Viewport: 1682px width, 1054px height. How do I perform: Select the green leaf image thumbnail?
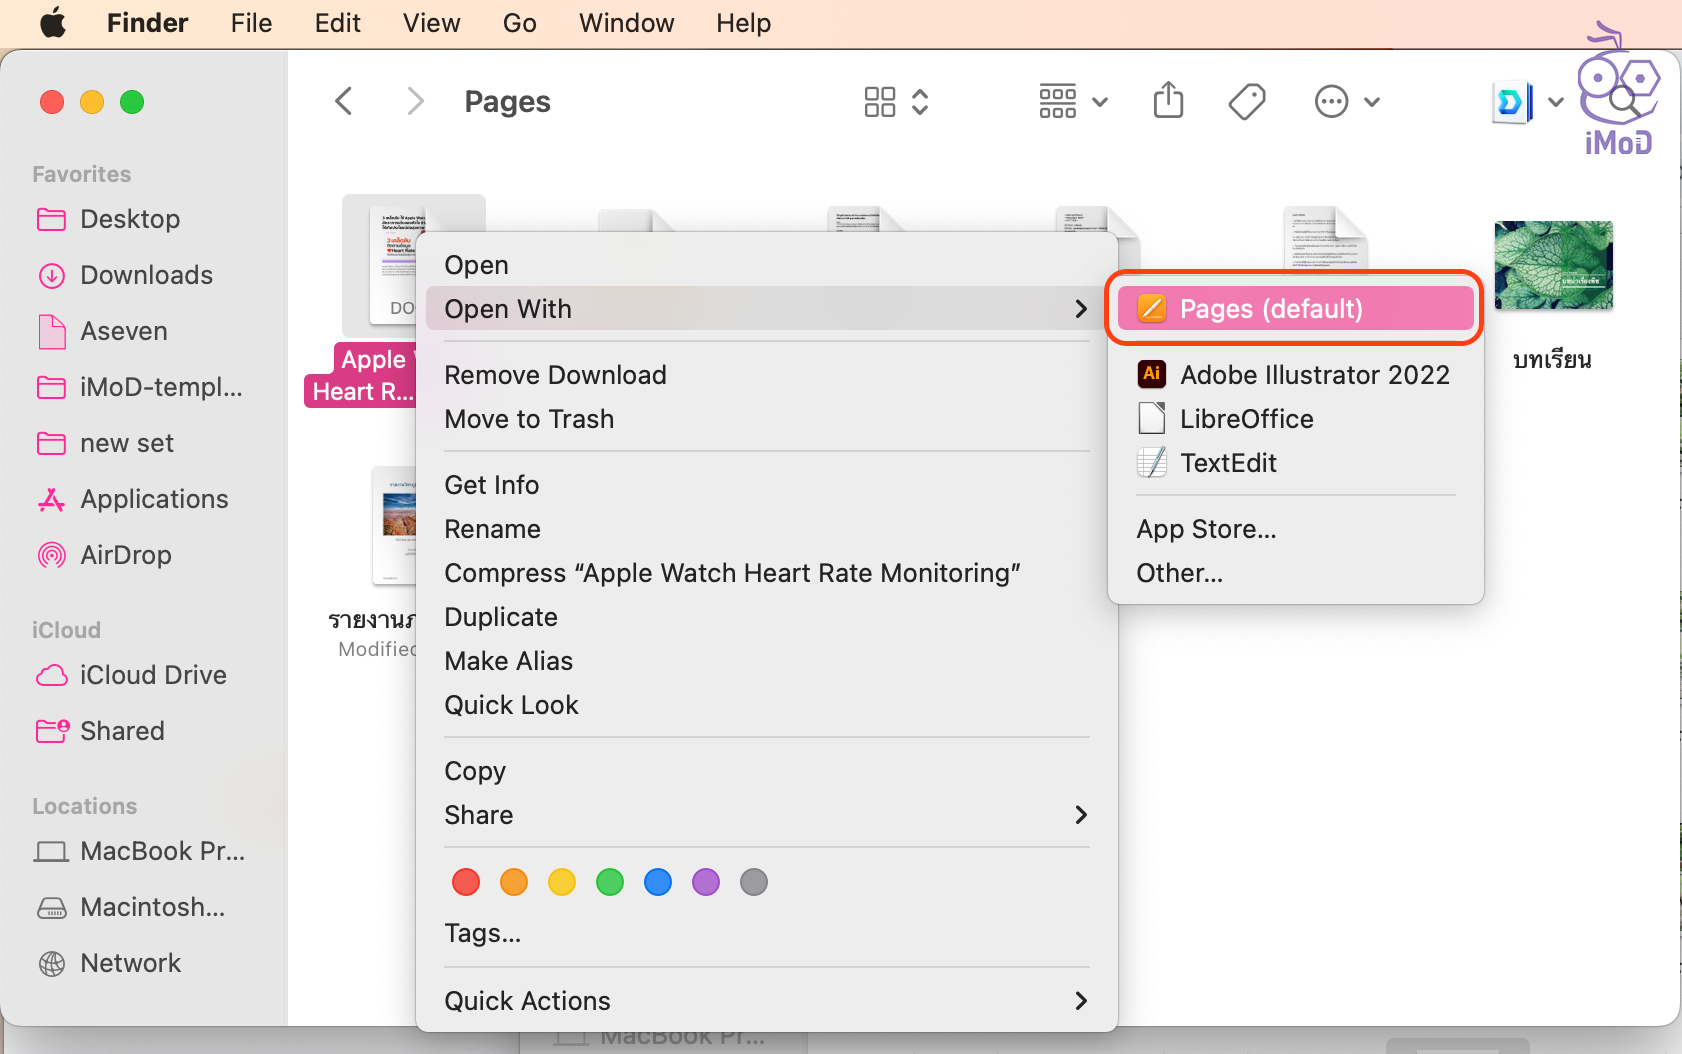[x=1553, y=266]
